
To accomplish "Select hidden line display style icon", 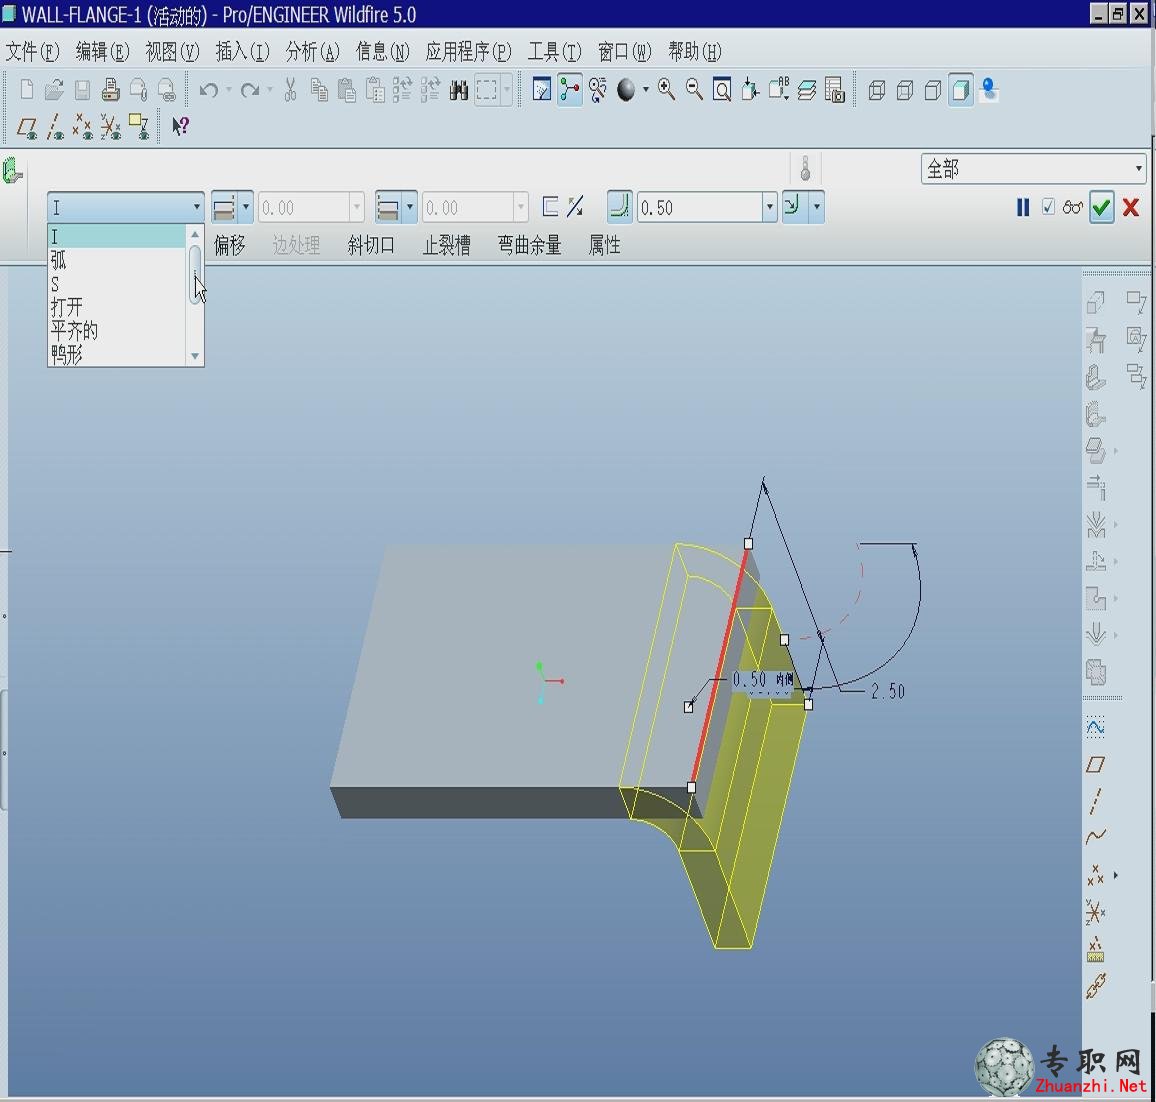I will (905, 91).
